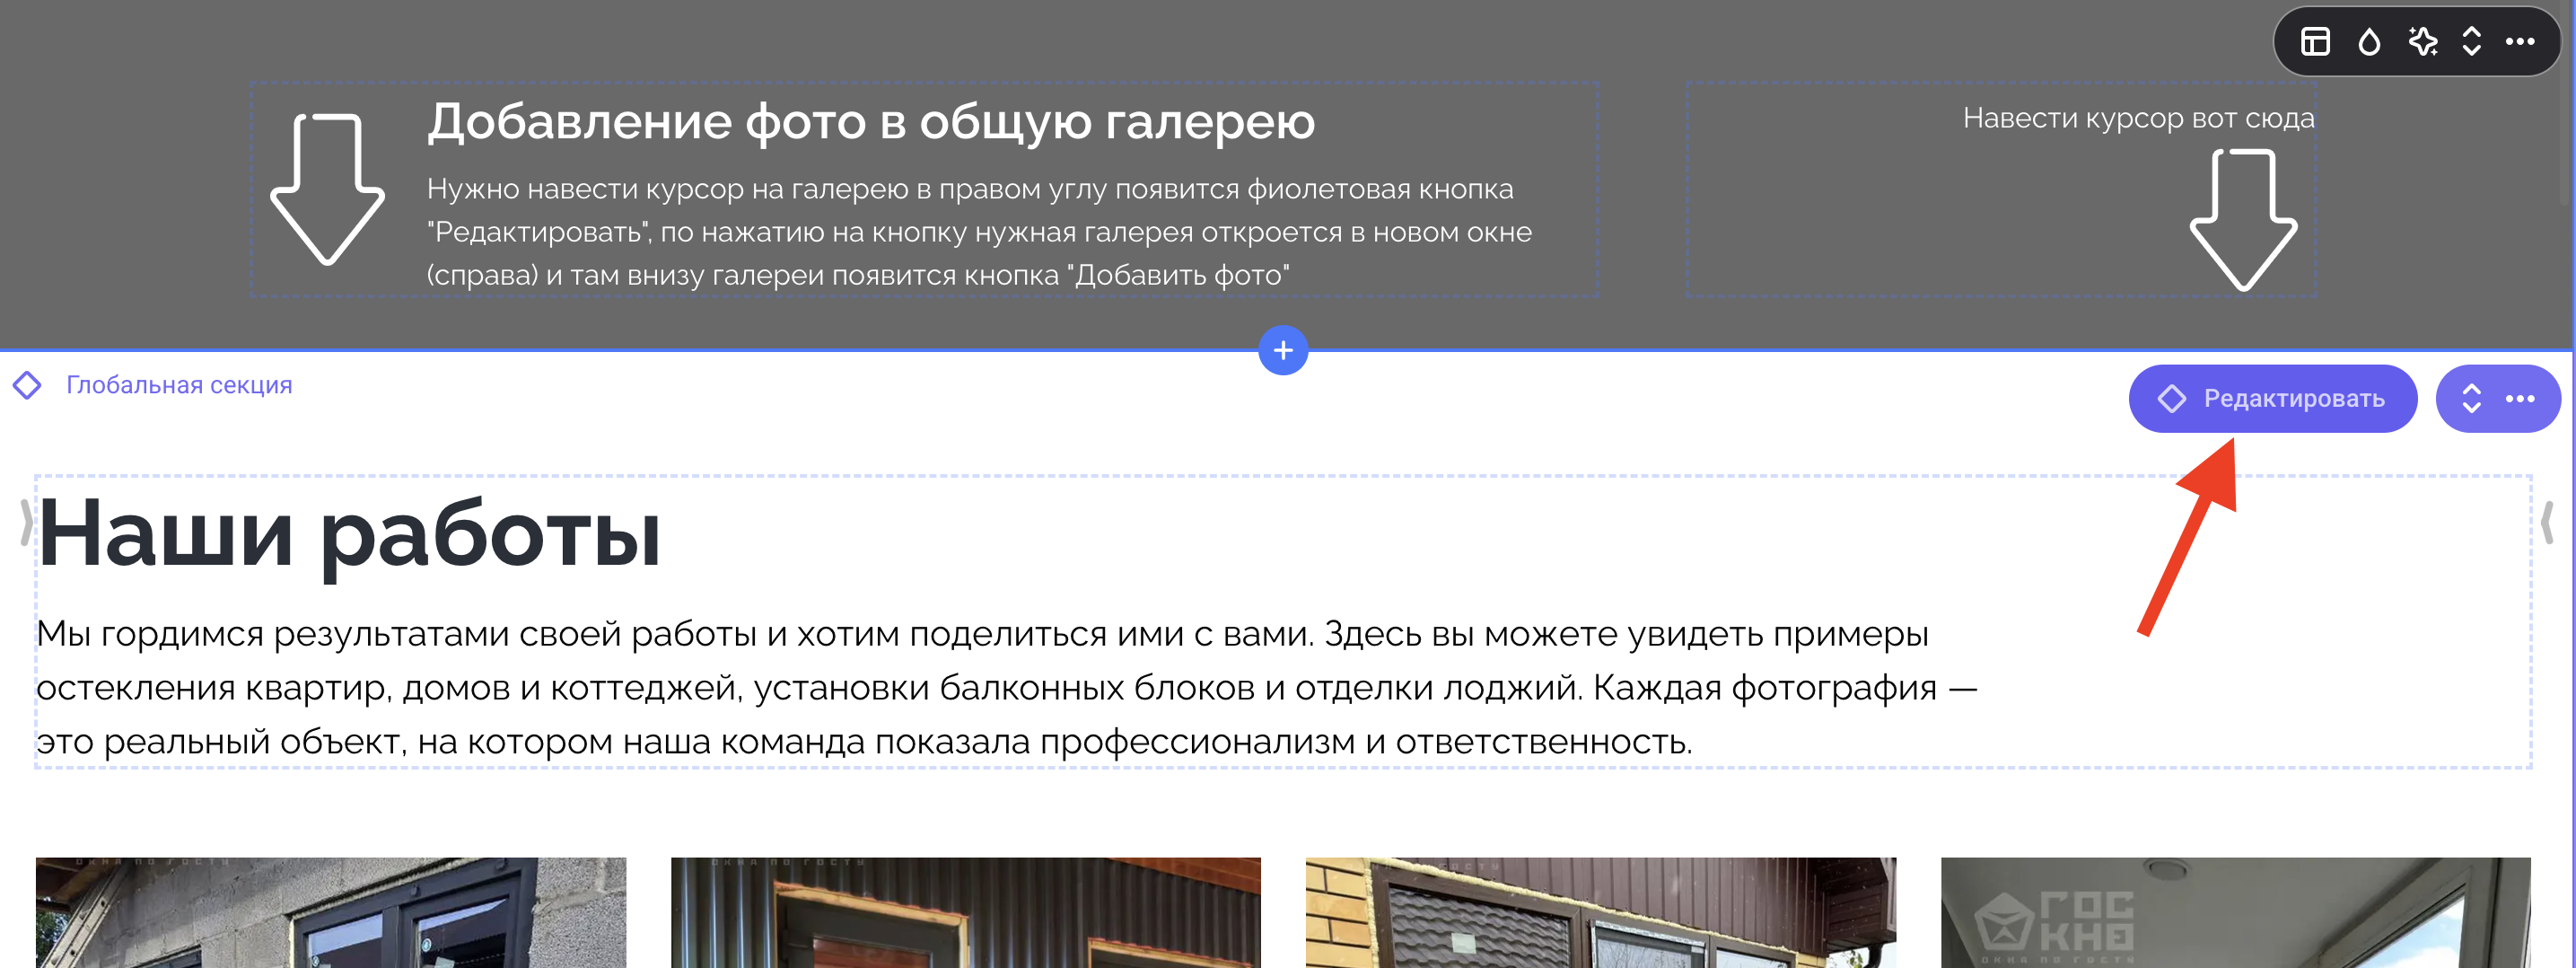Click the down arrow under Навести курсор вот сюда
This screenshot has height=968, width=2576.
(x=2243, y=220)
